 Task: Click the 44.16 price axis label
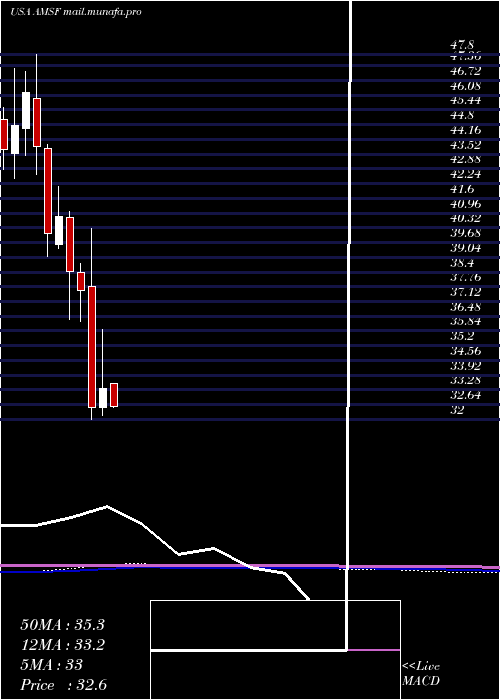click(466, 130)
